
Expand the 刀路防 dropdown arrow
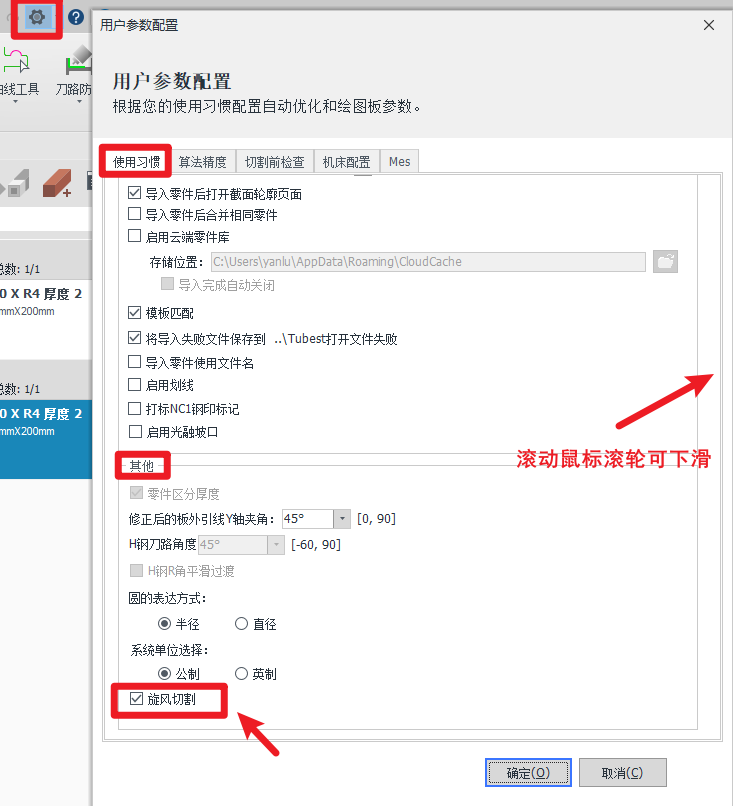tap(79, 102)
